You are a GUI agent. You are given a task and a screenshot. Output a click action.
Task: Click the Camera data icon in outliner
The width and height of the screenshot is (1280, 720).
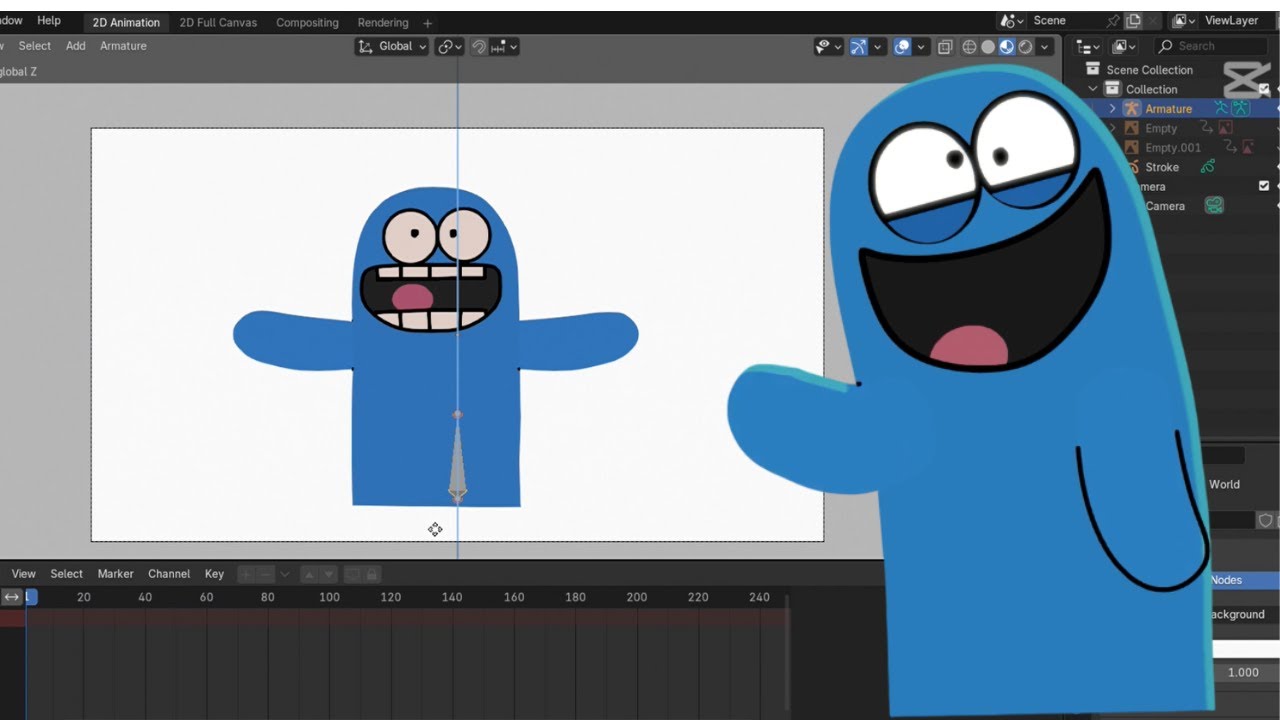1214,206
